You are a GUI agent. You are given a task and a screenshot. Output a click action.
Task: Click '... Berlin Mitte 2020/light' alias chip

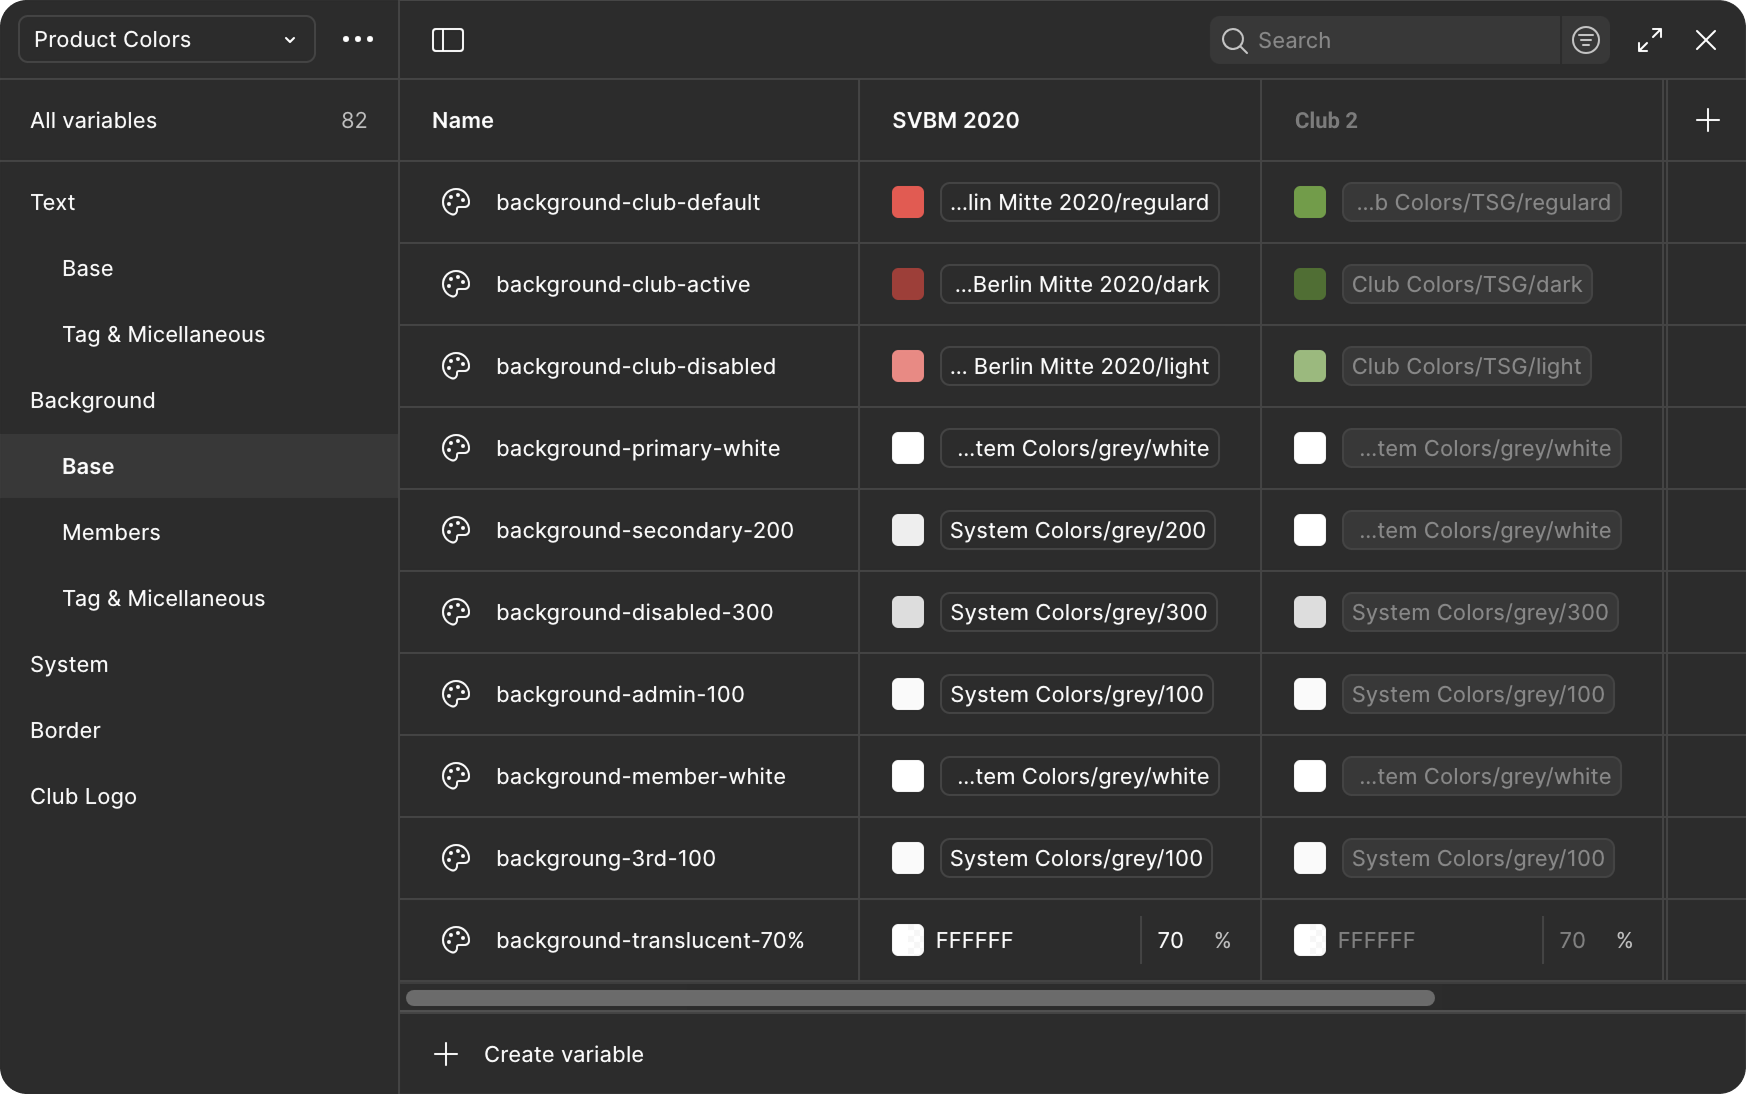click(1080, 366)
